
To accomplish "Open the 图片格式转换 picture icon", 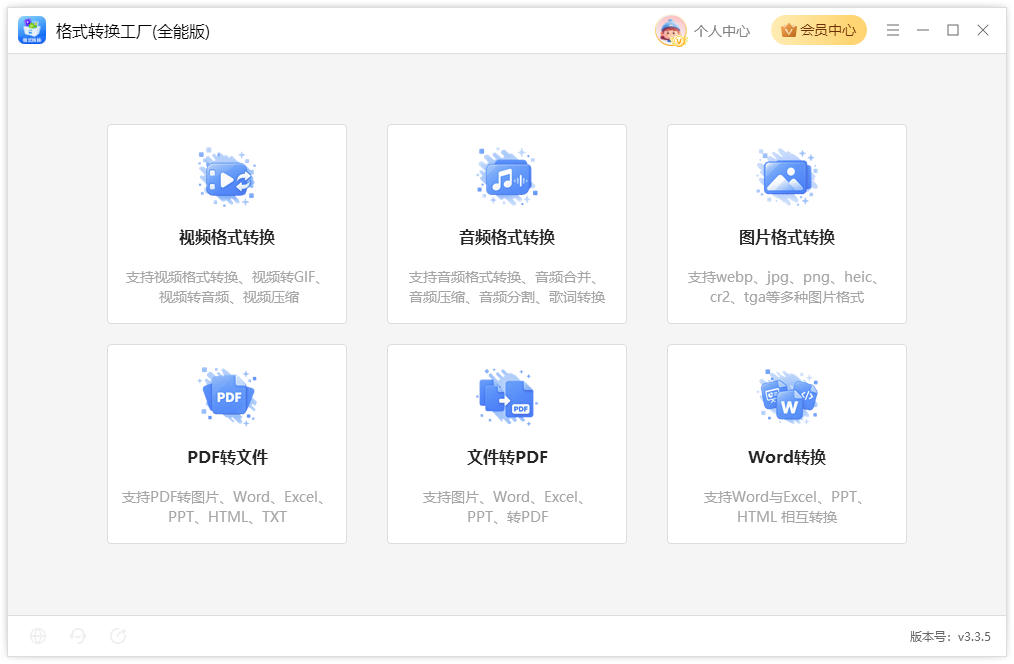I will pyautogui.click(x=787, y=177).
